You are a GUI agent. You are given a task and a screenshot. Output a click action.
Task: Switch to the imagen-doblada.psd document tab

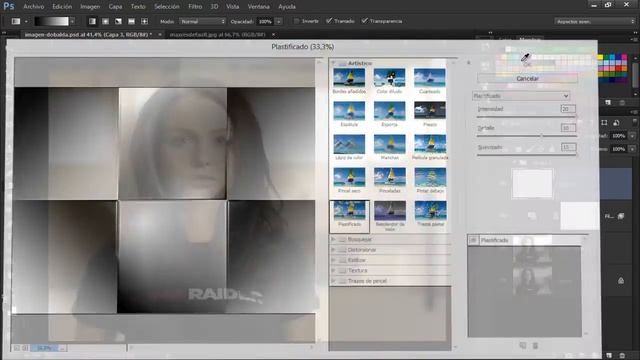coord(88,35)
